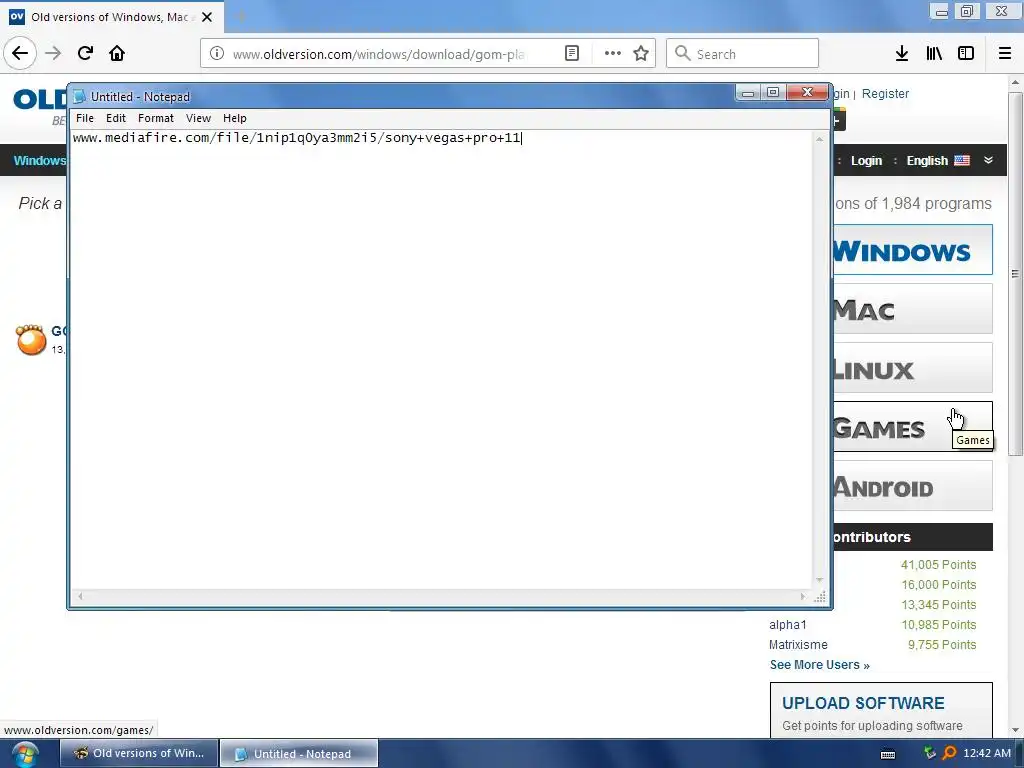This screenshot has height=768, width=1024.
Task: Choose the Mac platform button
Action: [x=912, y=308]
